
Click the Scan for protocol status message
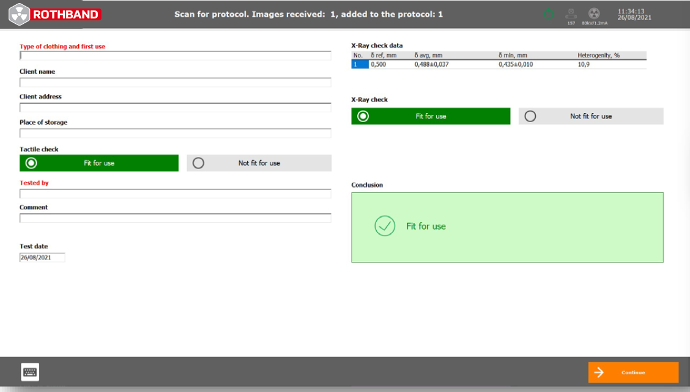(308, 14)
